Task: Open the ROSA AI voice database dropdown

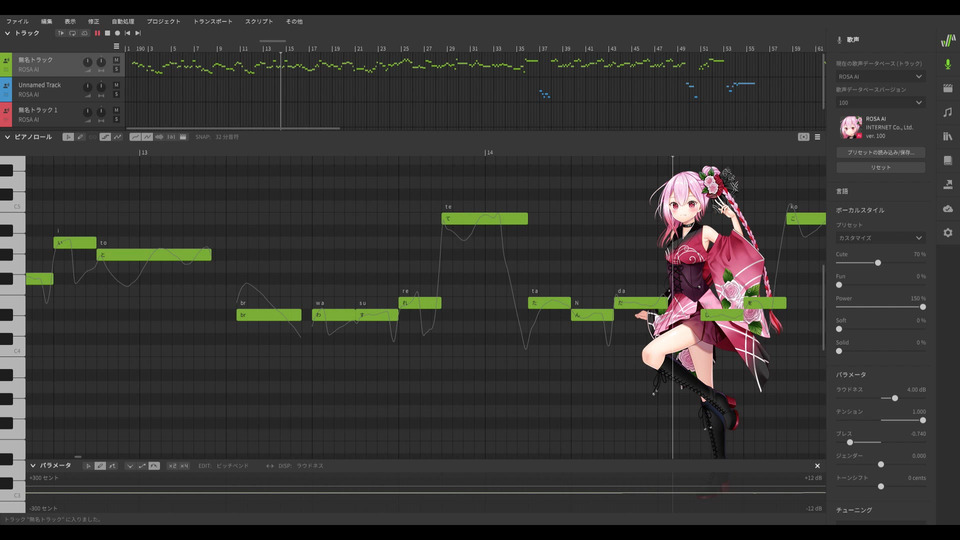Action: tap(880, 77)
